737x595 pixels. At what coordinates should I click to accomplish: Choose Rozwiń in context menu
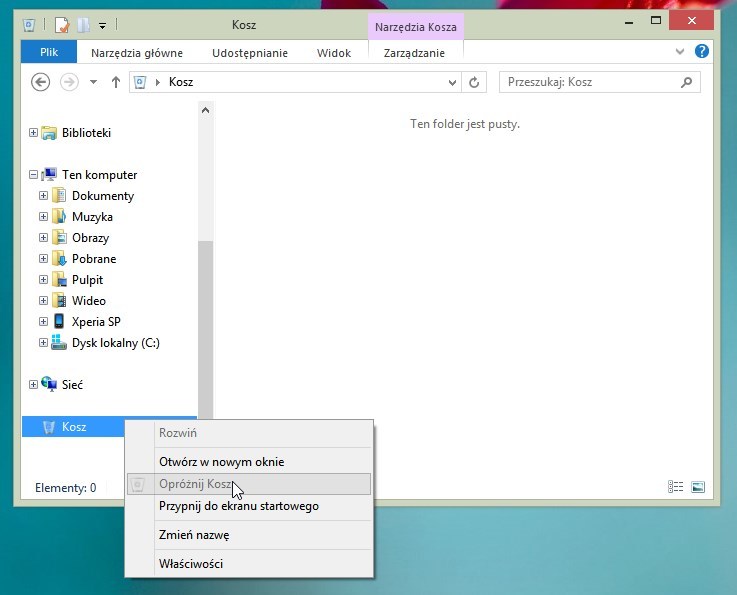click(x=249, y=433)
